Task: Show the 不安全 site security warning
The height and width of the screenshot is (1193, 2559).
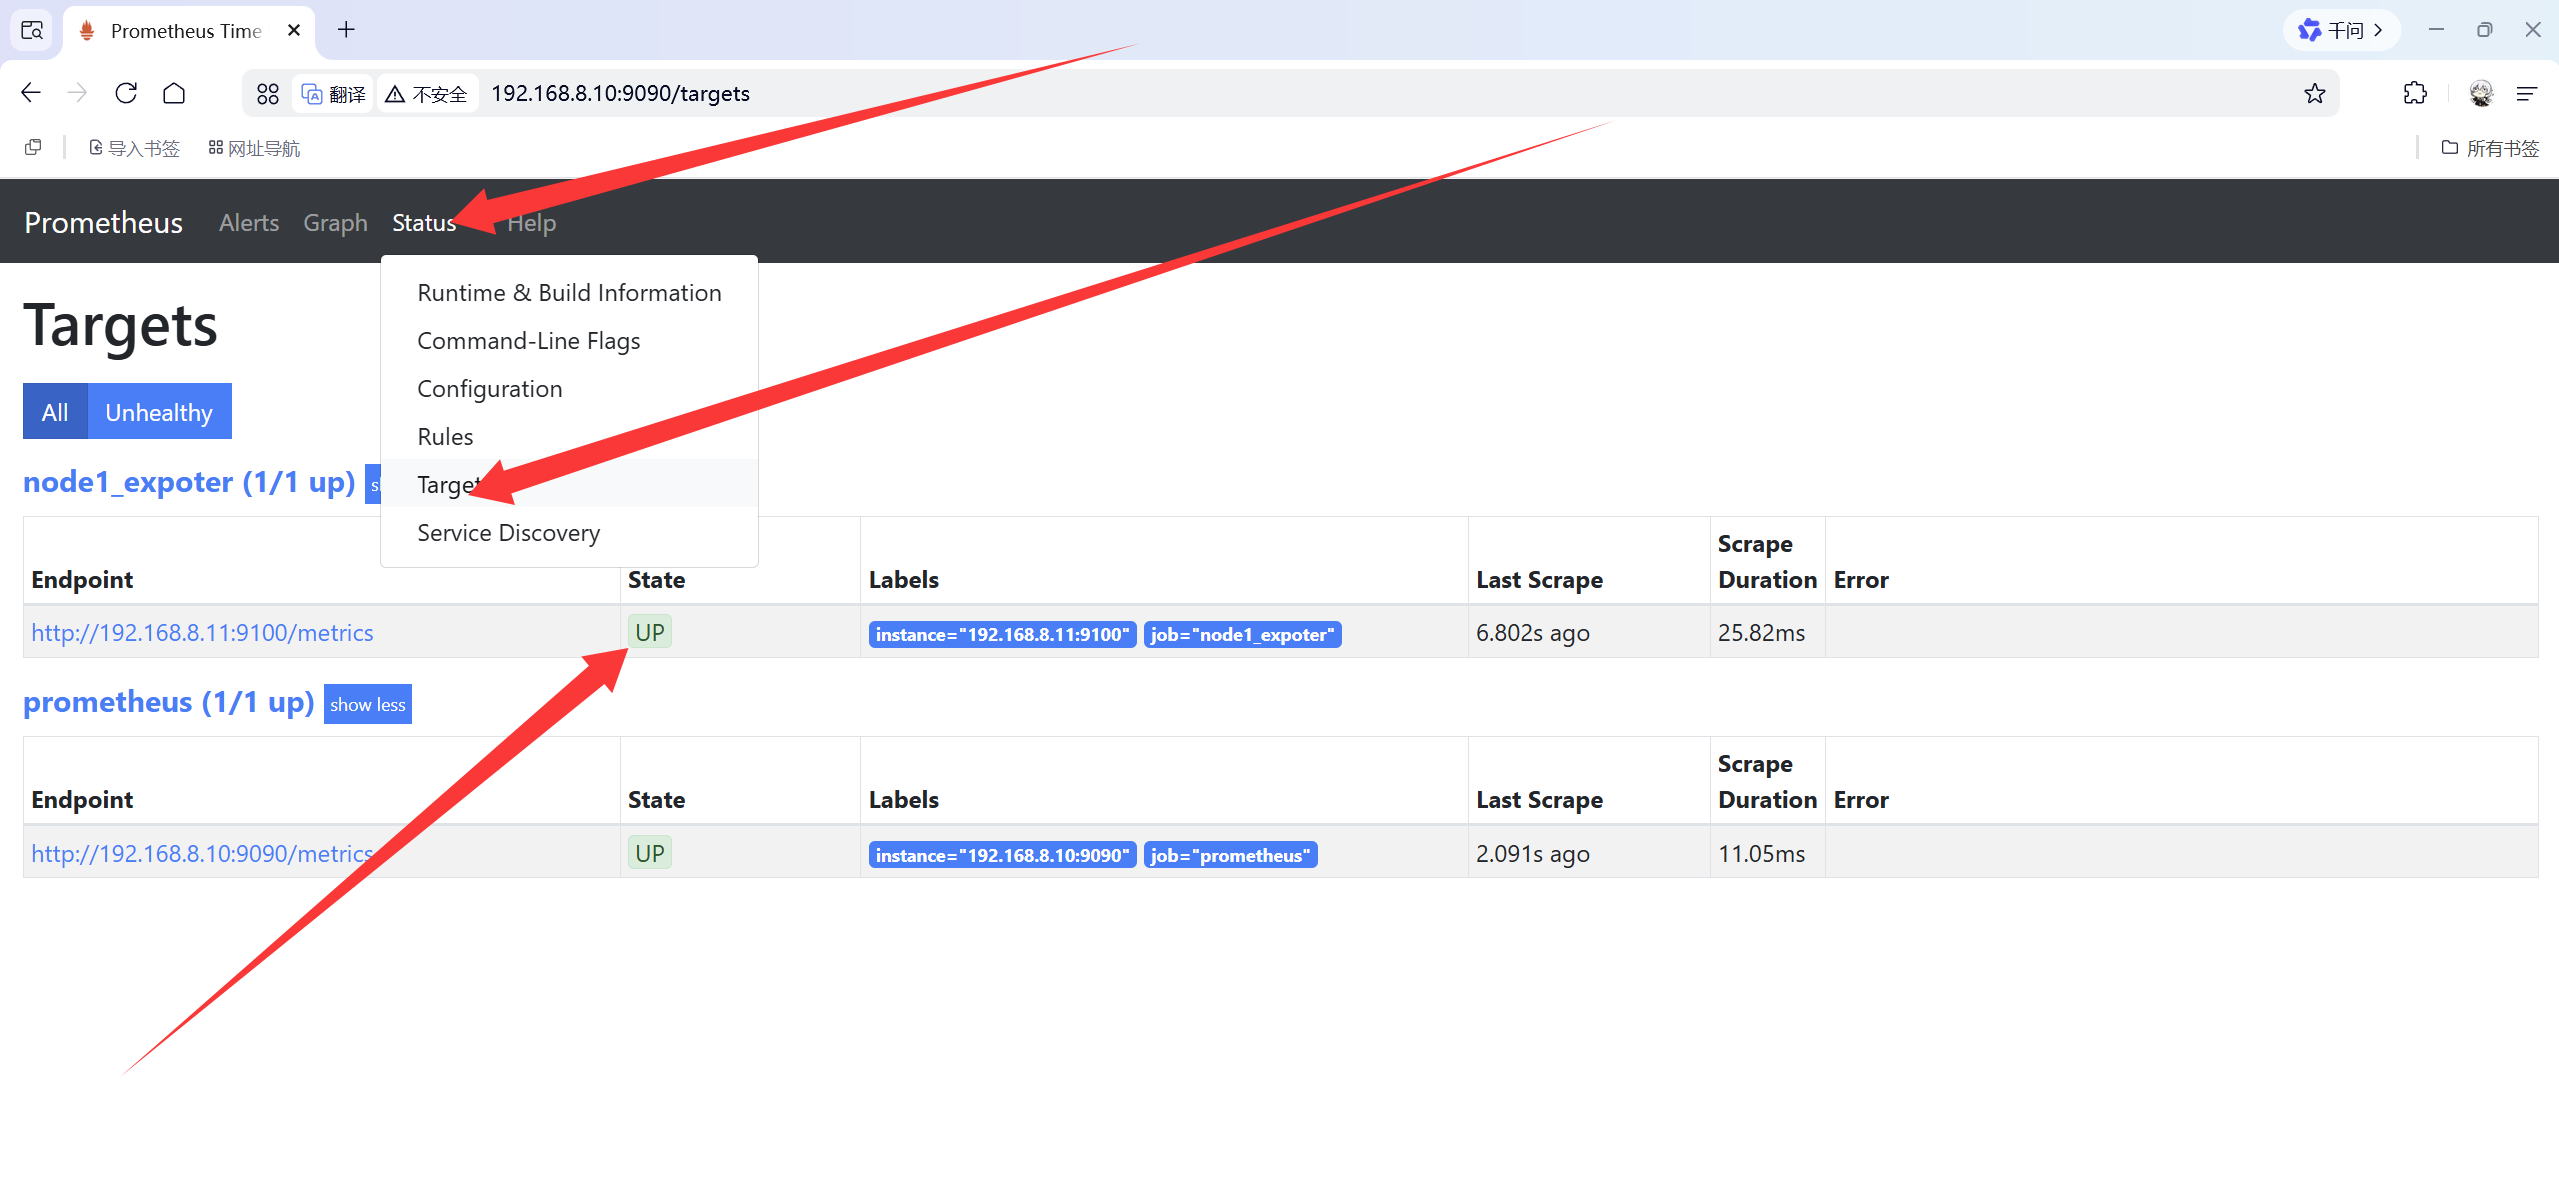Action: pos(427,94)
